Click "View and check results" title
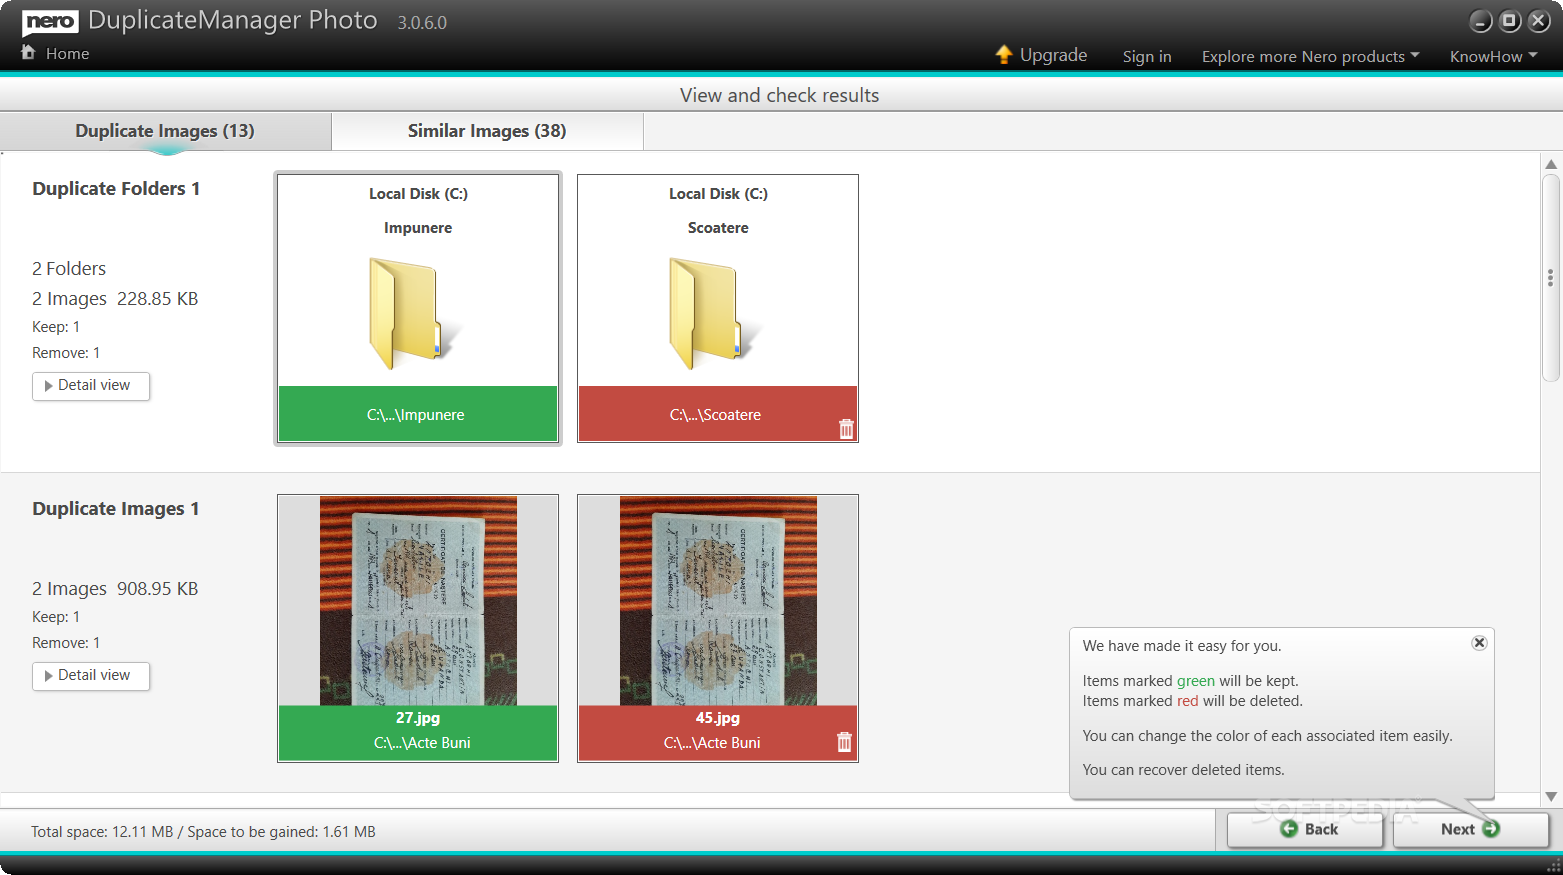Viewport: 1563px width, 875px height. [780, 95]
